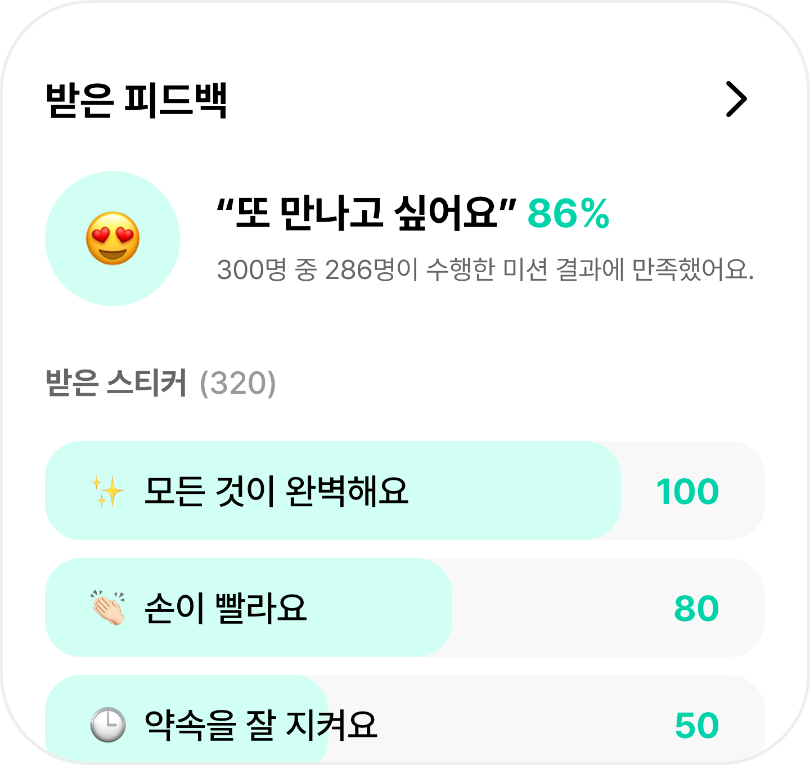Select the 받은 피드백 heading
This screenshot has width=810, height=765.
tap(136, 100)
